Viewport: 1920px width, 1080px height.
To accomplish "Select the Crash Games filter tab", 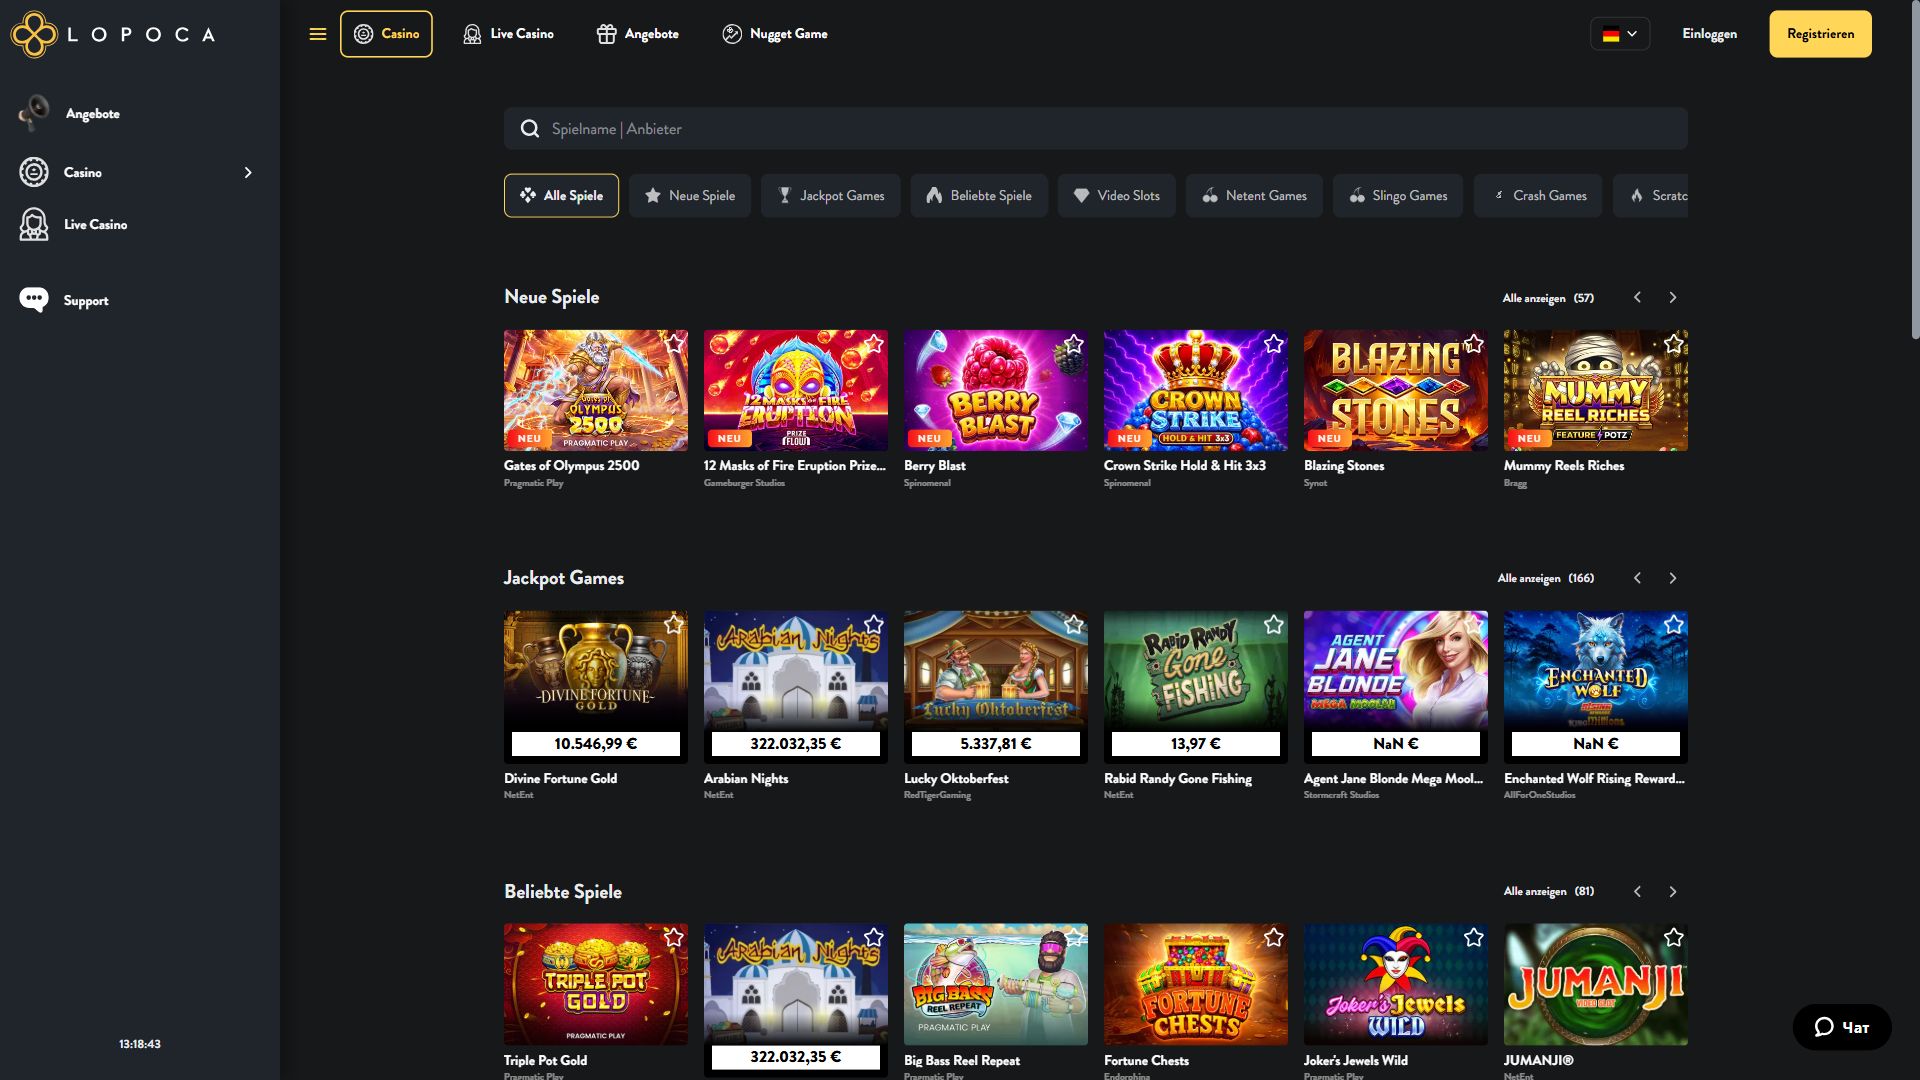I will tap(1538, 196).
